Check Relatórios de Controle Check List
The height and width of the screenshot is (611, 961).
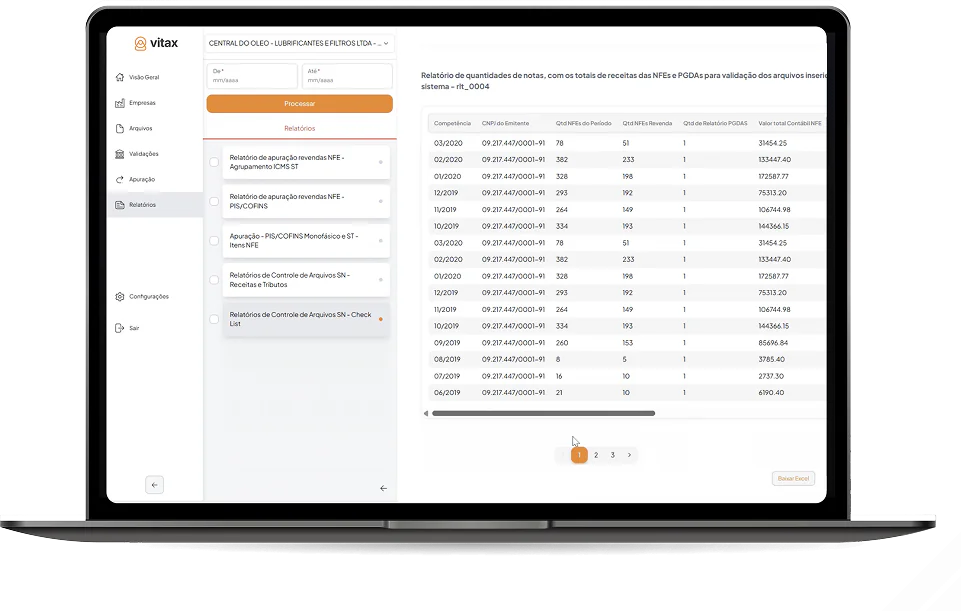[214, 319]
